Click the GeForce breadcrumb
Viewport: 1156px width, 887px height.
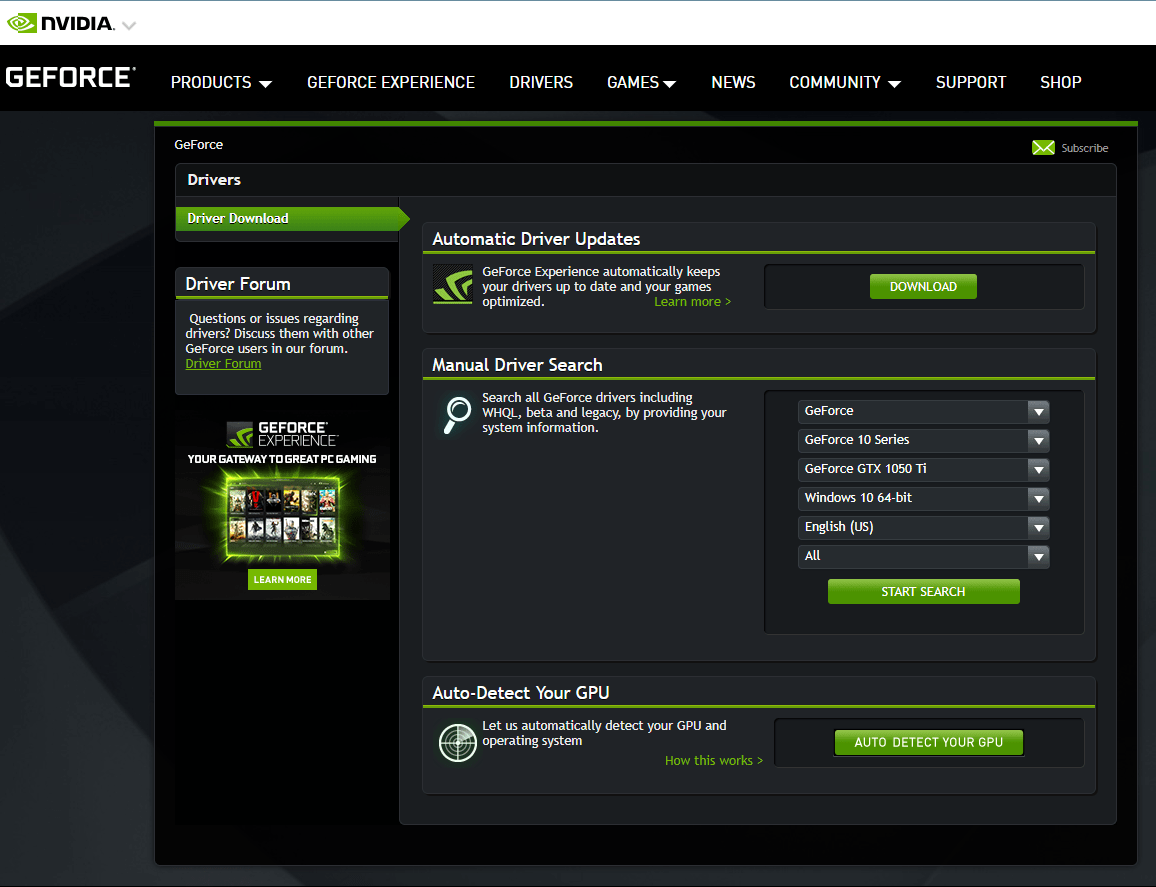[198, 145]
